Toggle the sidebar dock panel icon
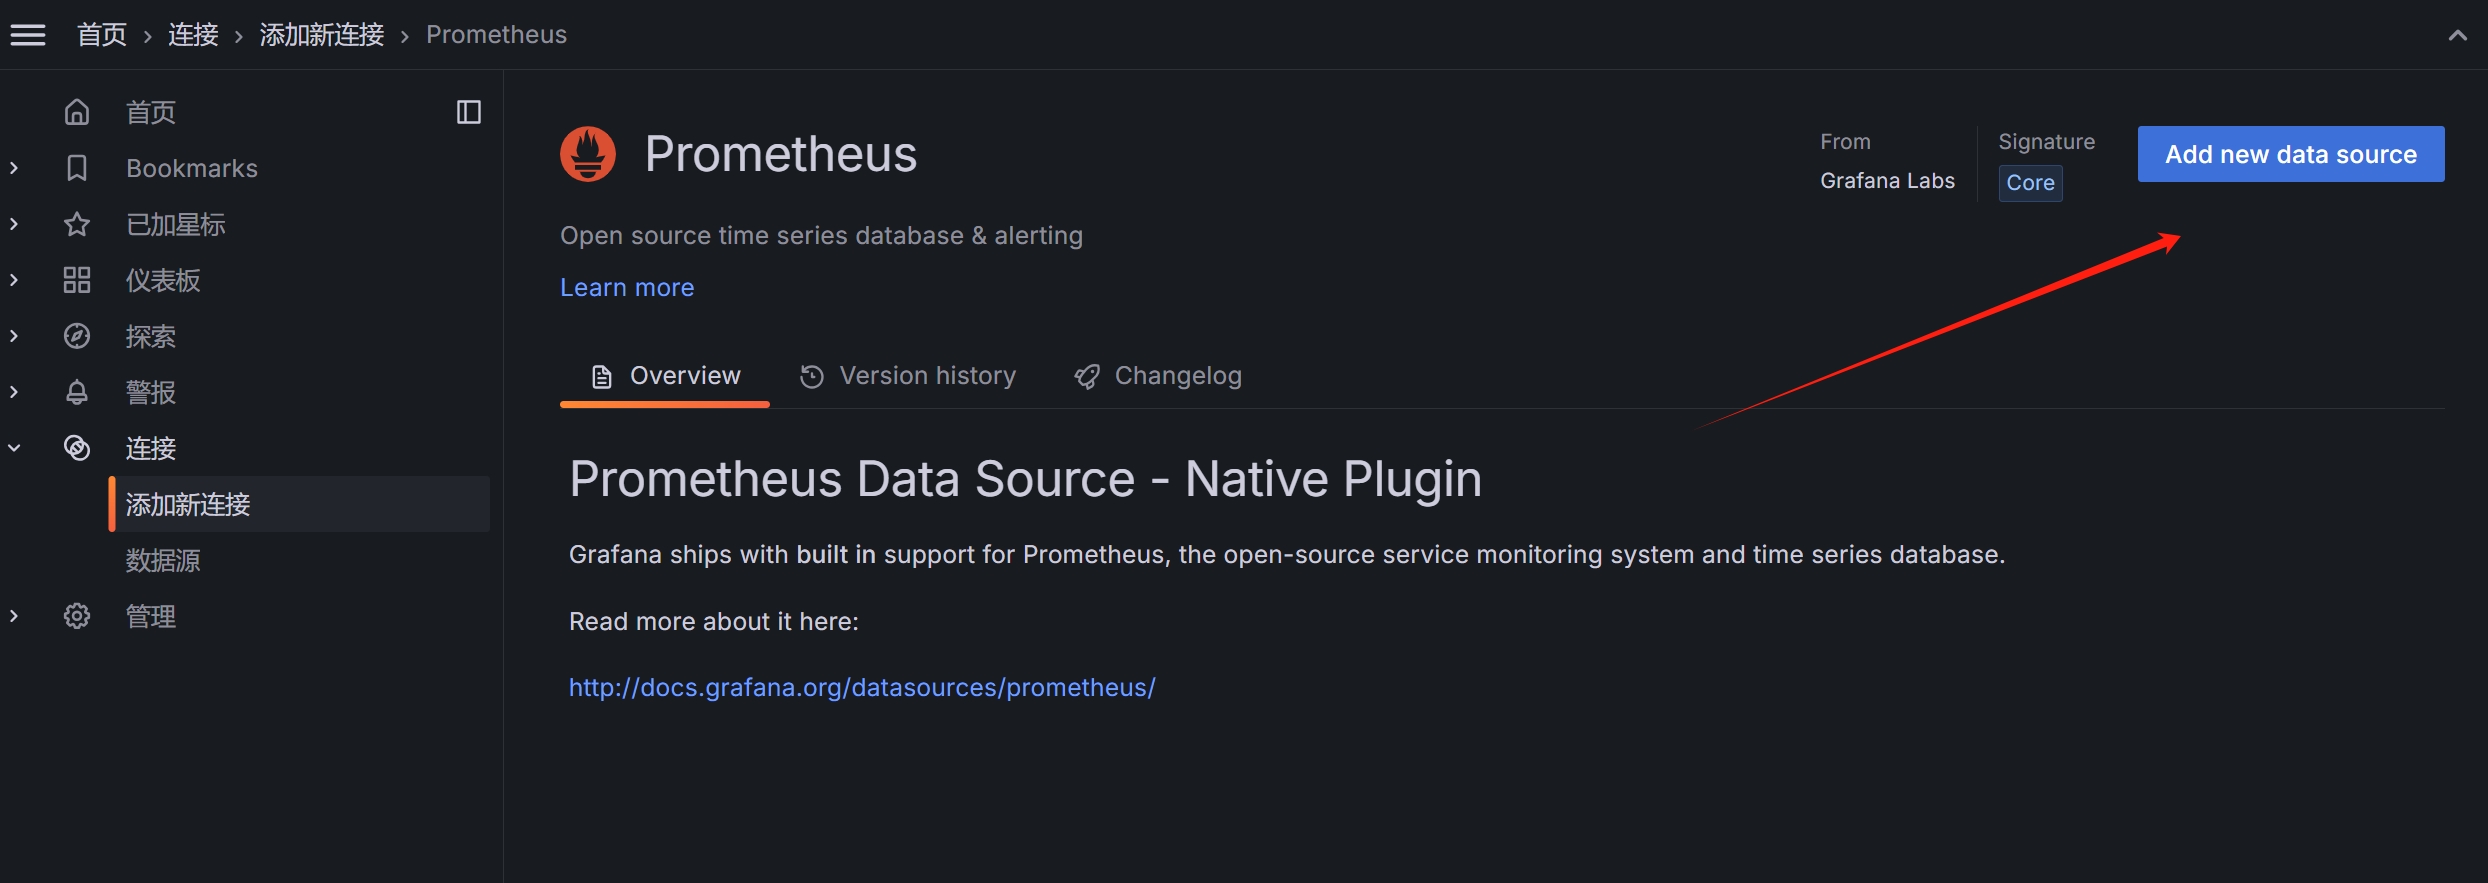This screenshot has height=883, width=2488. pyautogui.click(x=469, y=112)
